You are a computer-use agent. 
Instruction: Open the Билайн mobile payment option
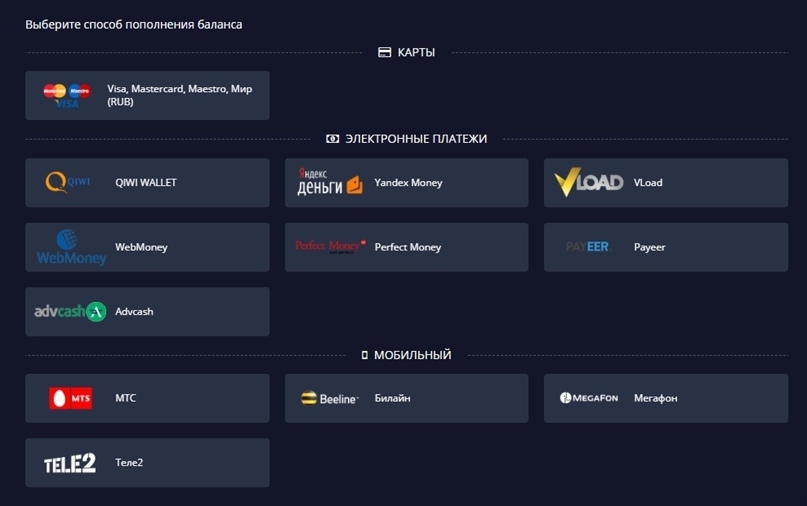coord(407,398)
